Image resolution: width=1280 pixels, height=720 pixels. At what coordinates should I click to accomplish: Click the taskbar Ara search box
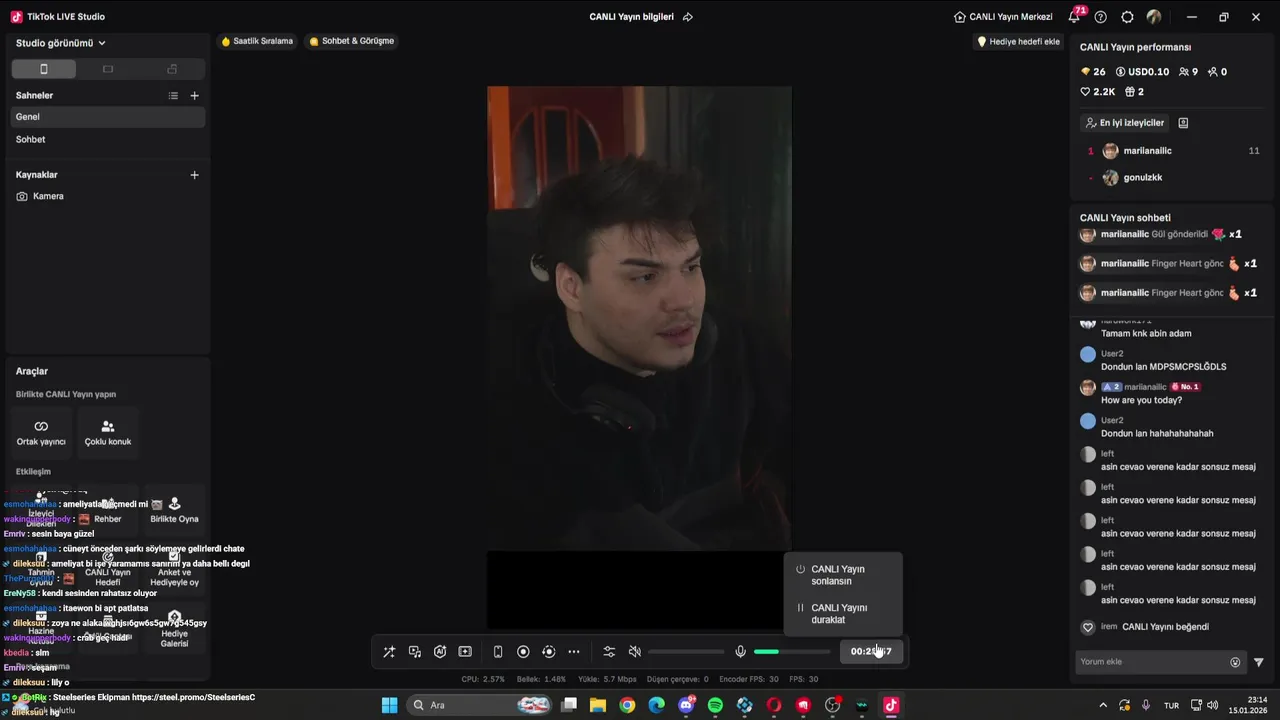(x=481, y=705)
